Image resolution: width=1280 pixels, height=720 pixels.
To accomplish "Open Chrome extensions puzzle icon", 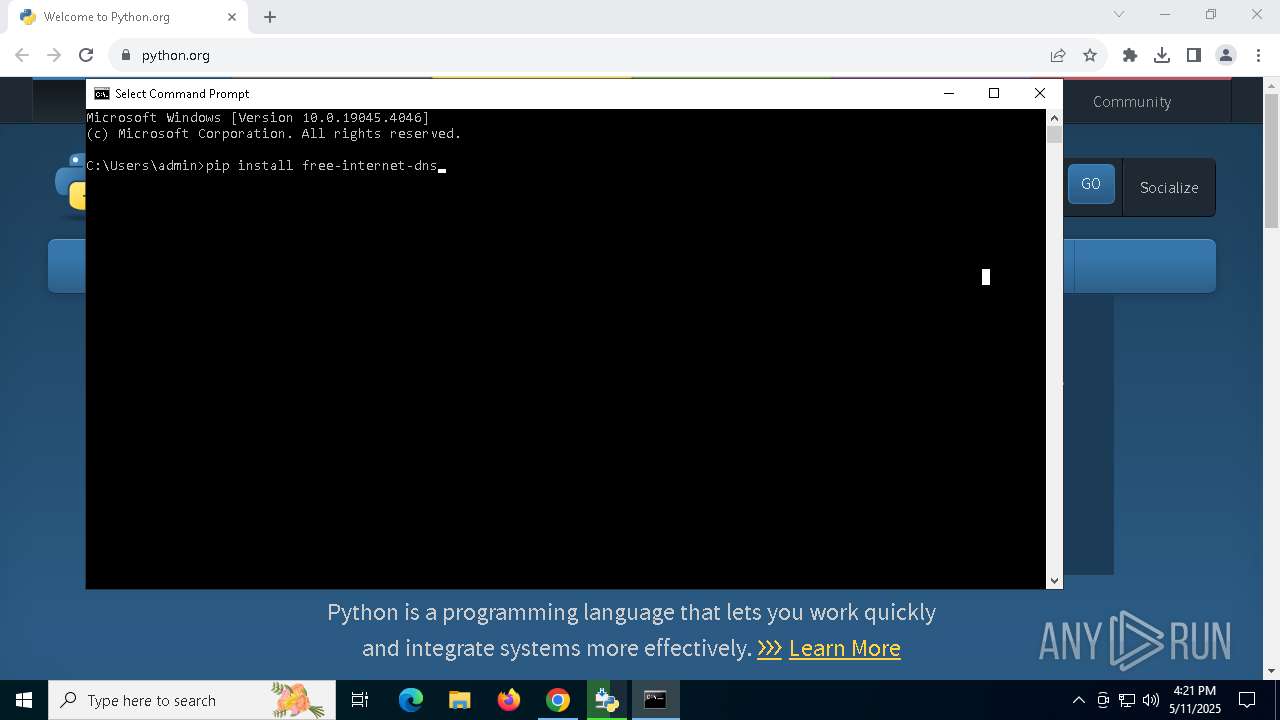I will point(1130,55).
